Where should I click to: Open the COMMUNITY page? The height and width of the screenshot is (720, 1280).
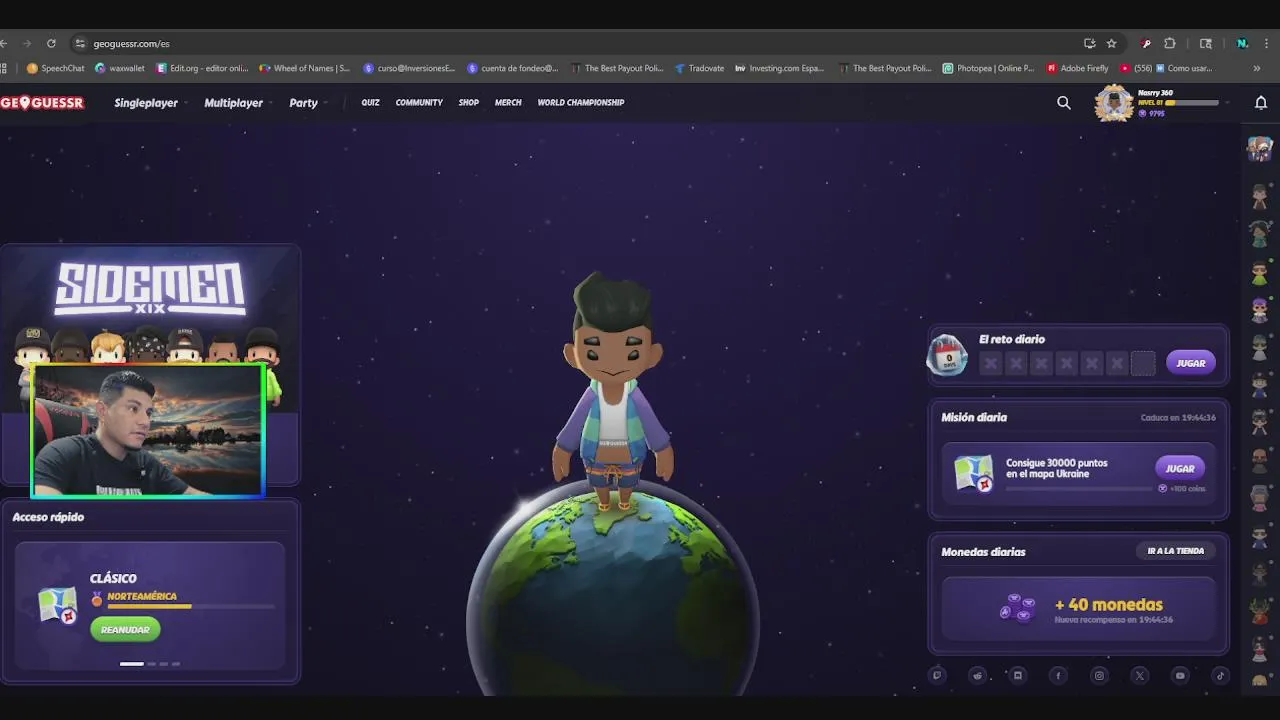419,102
